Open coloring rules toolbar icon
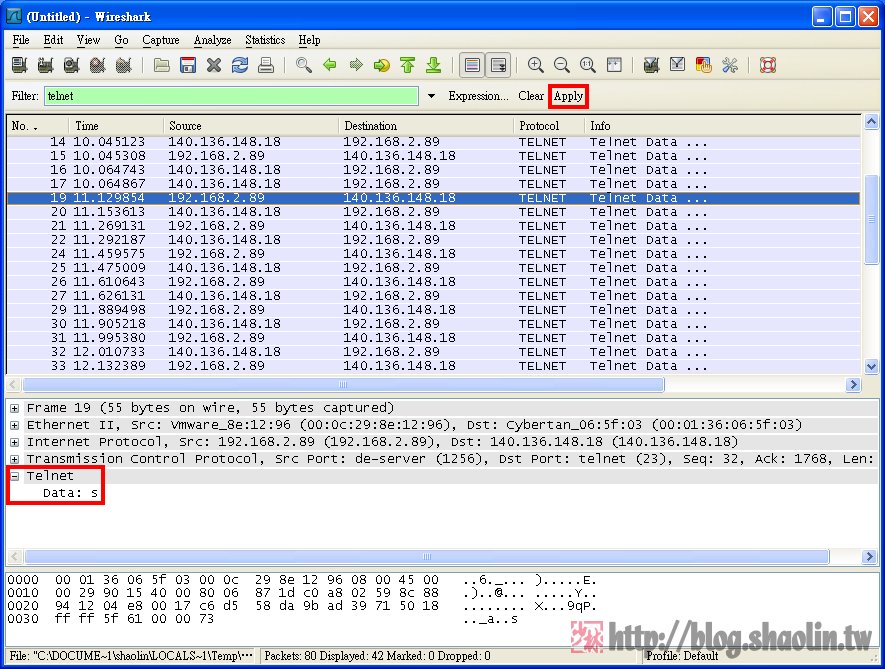Screen dimensions: 885x669 (703, 65)
